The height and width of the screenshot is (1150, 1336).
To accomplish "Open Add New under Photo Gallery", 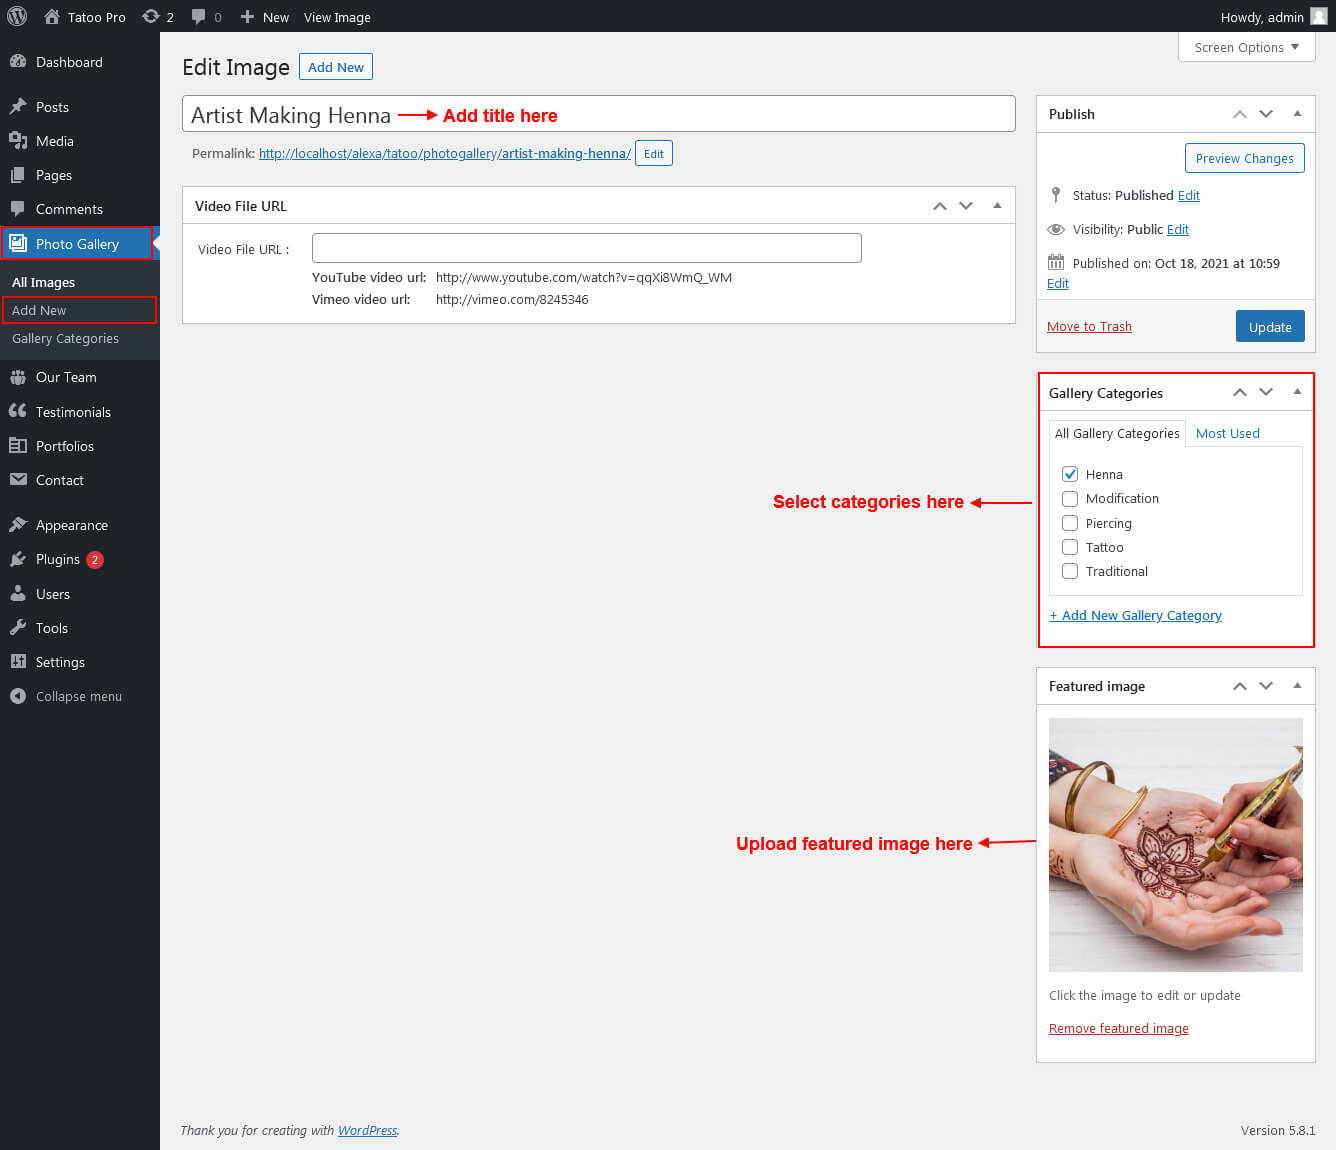I will click(39, 310).
